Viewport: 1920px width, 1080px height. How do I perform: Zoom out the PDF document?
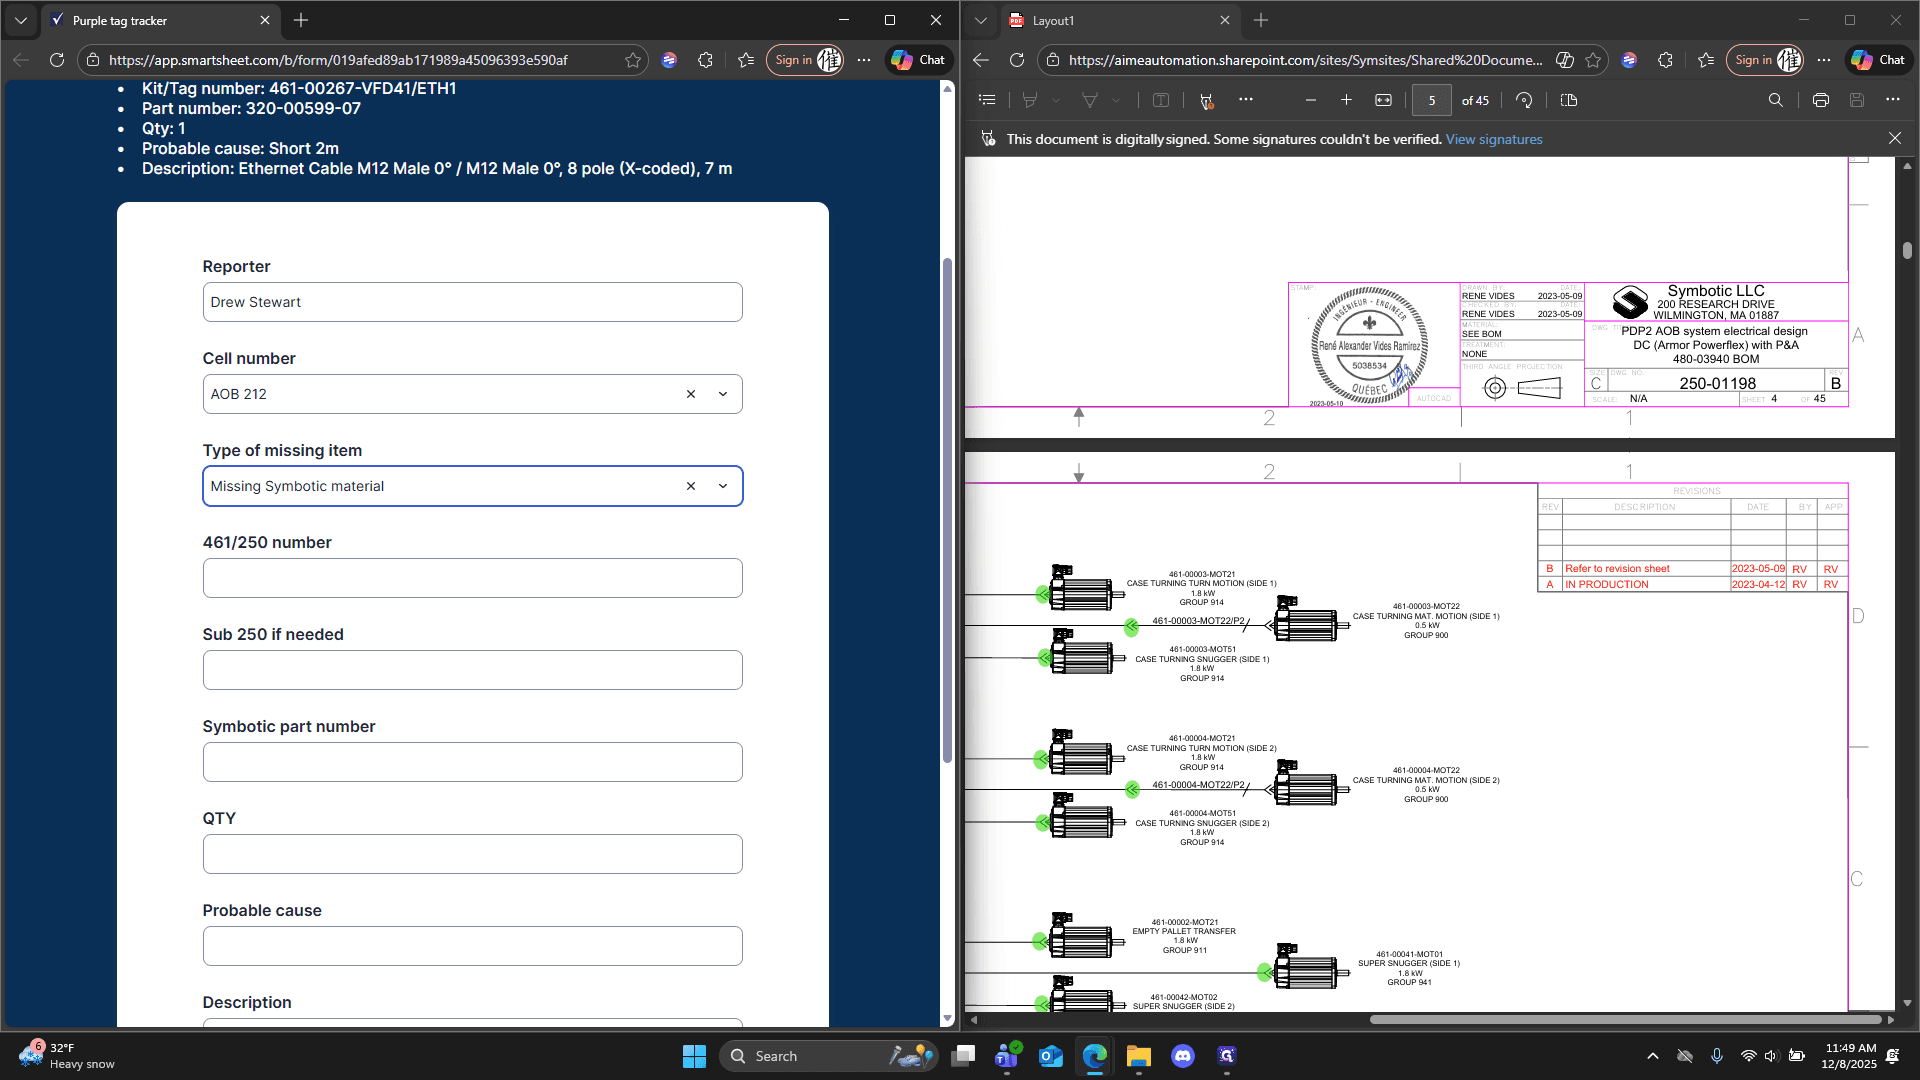pos(1310,100)
